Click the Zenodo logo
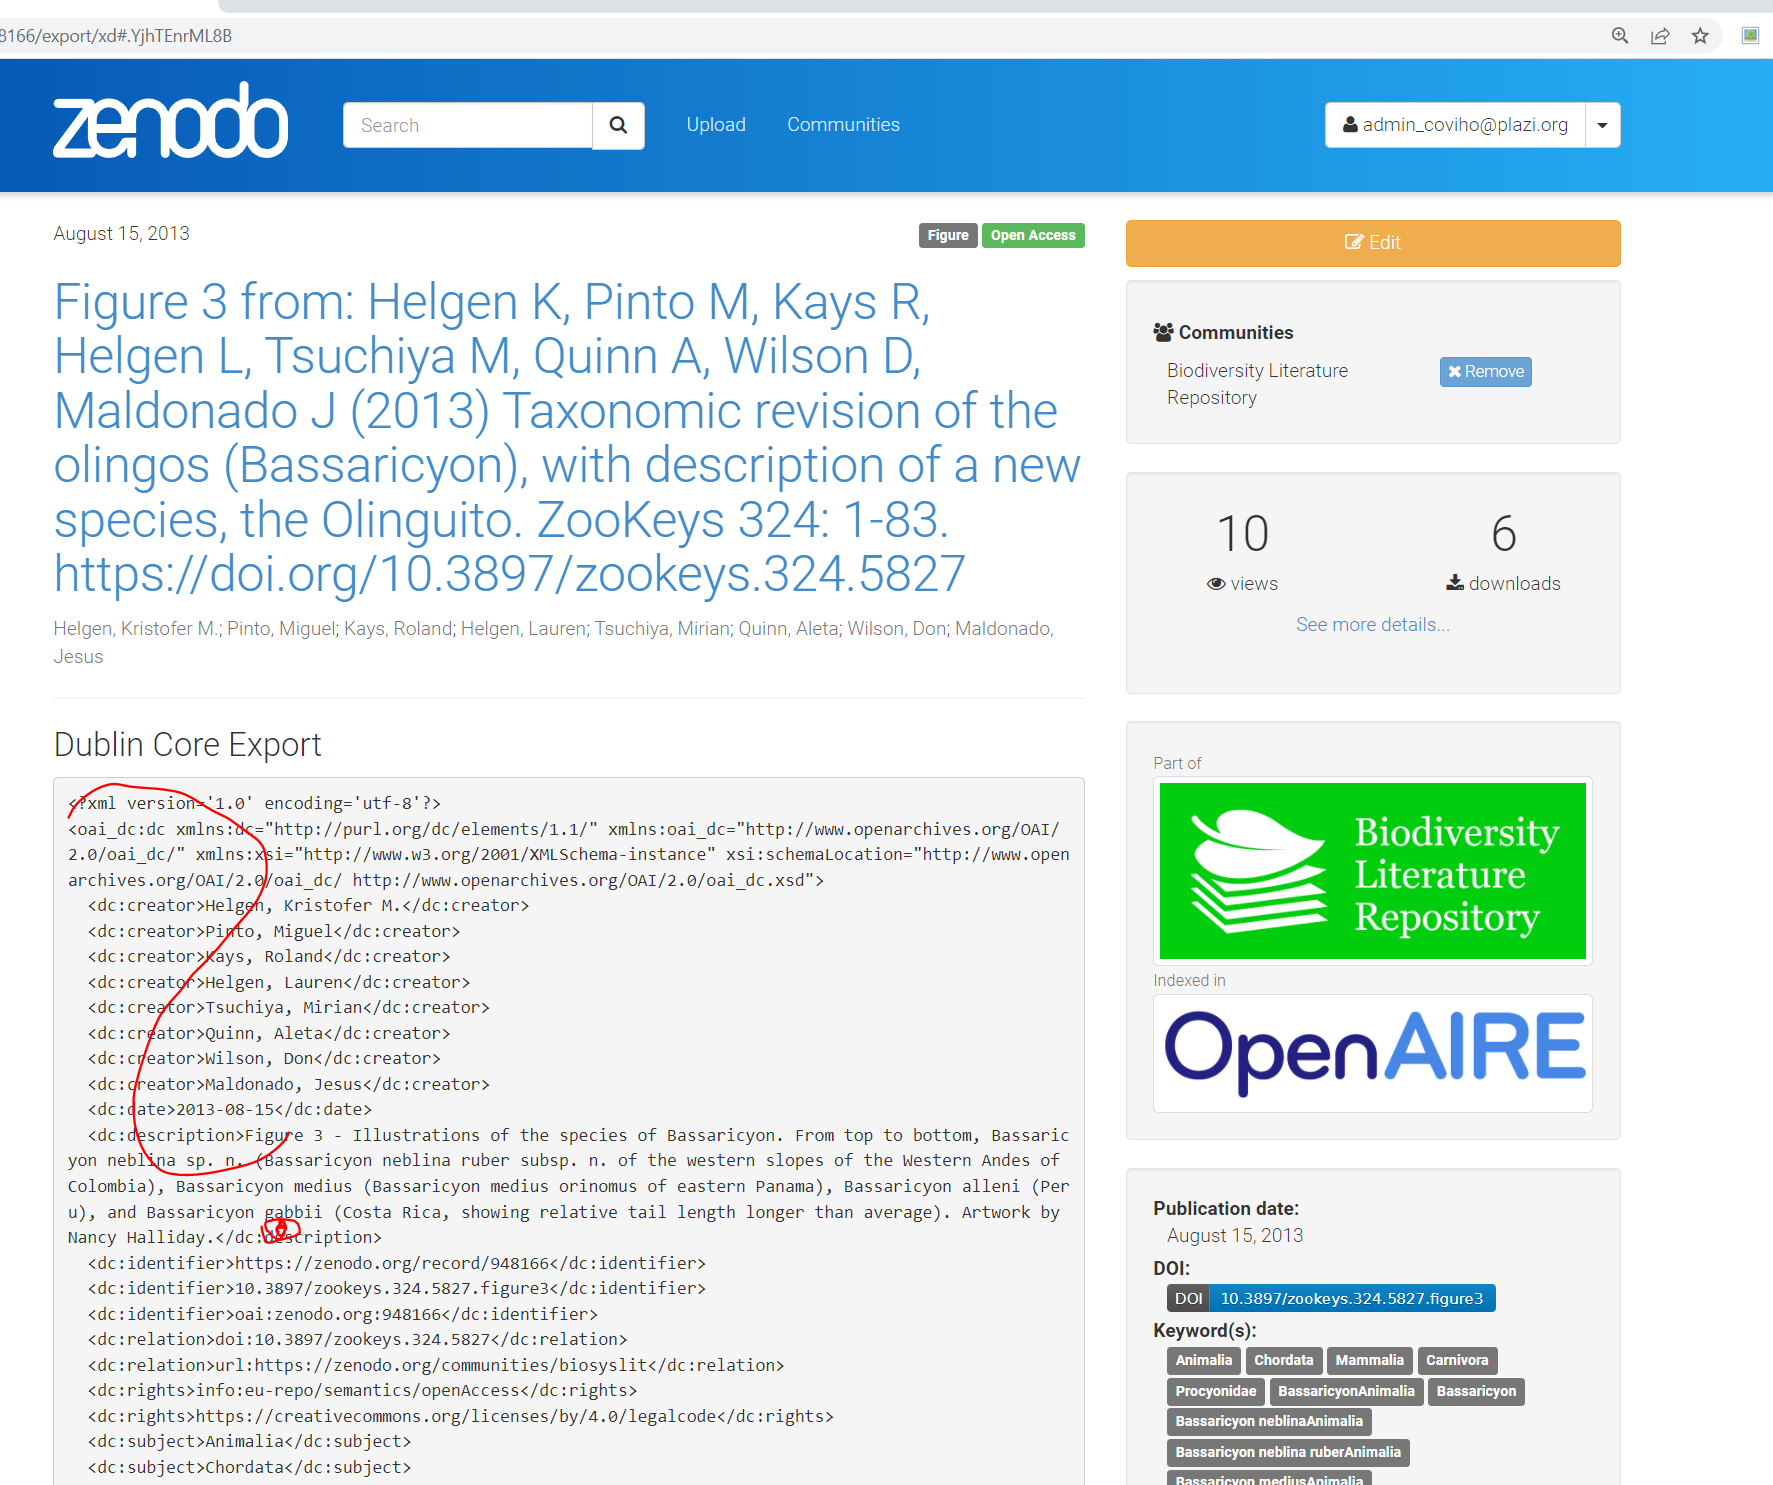1773x1485 pixels. (x=170, y=121)
